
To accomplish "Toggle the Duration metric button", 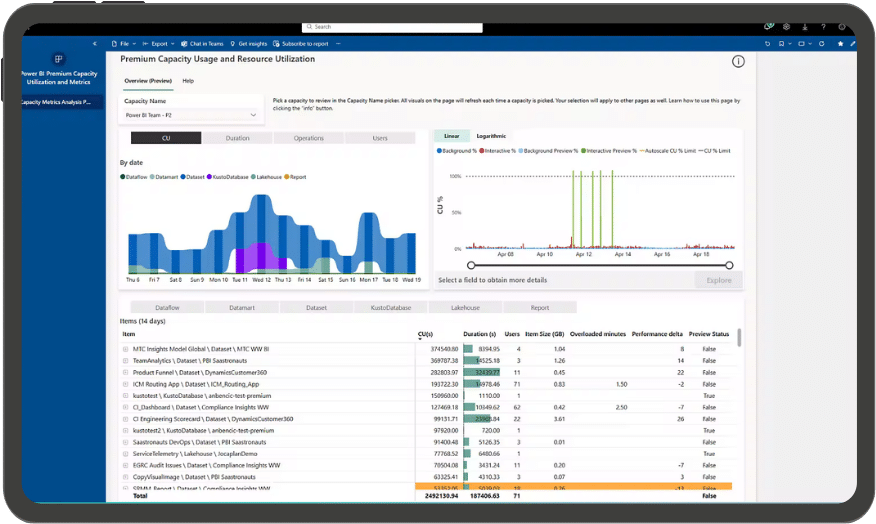I will [237, 138].
